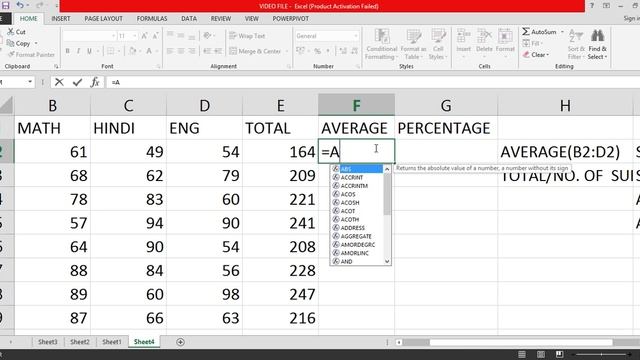This screenshot has width=640, height=360.
Task: Select AND in the function list
Action: (x=357, y=261)
